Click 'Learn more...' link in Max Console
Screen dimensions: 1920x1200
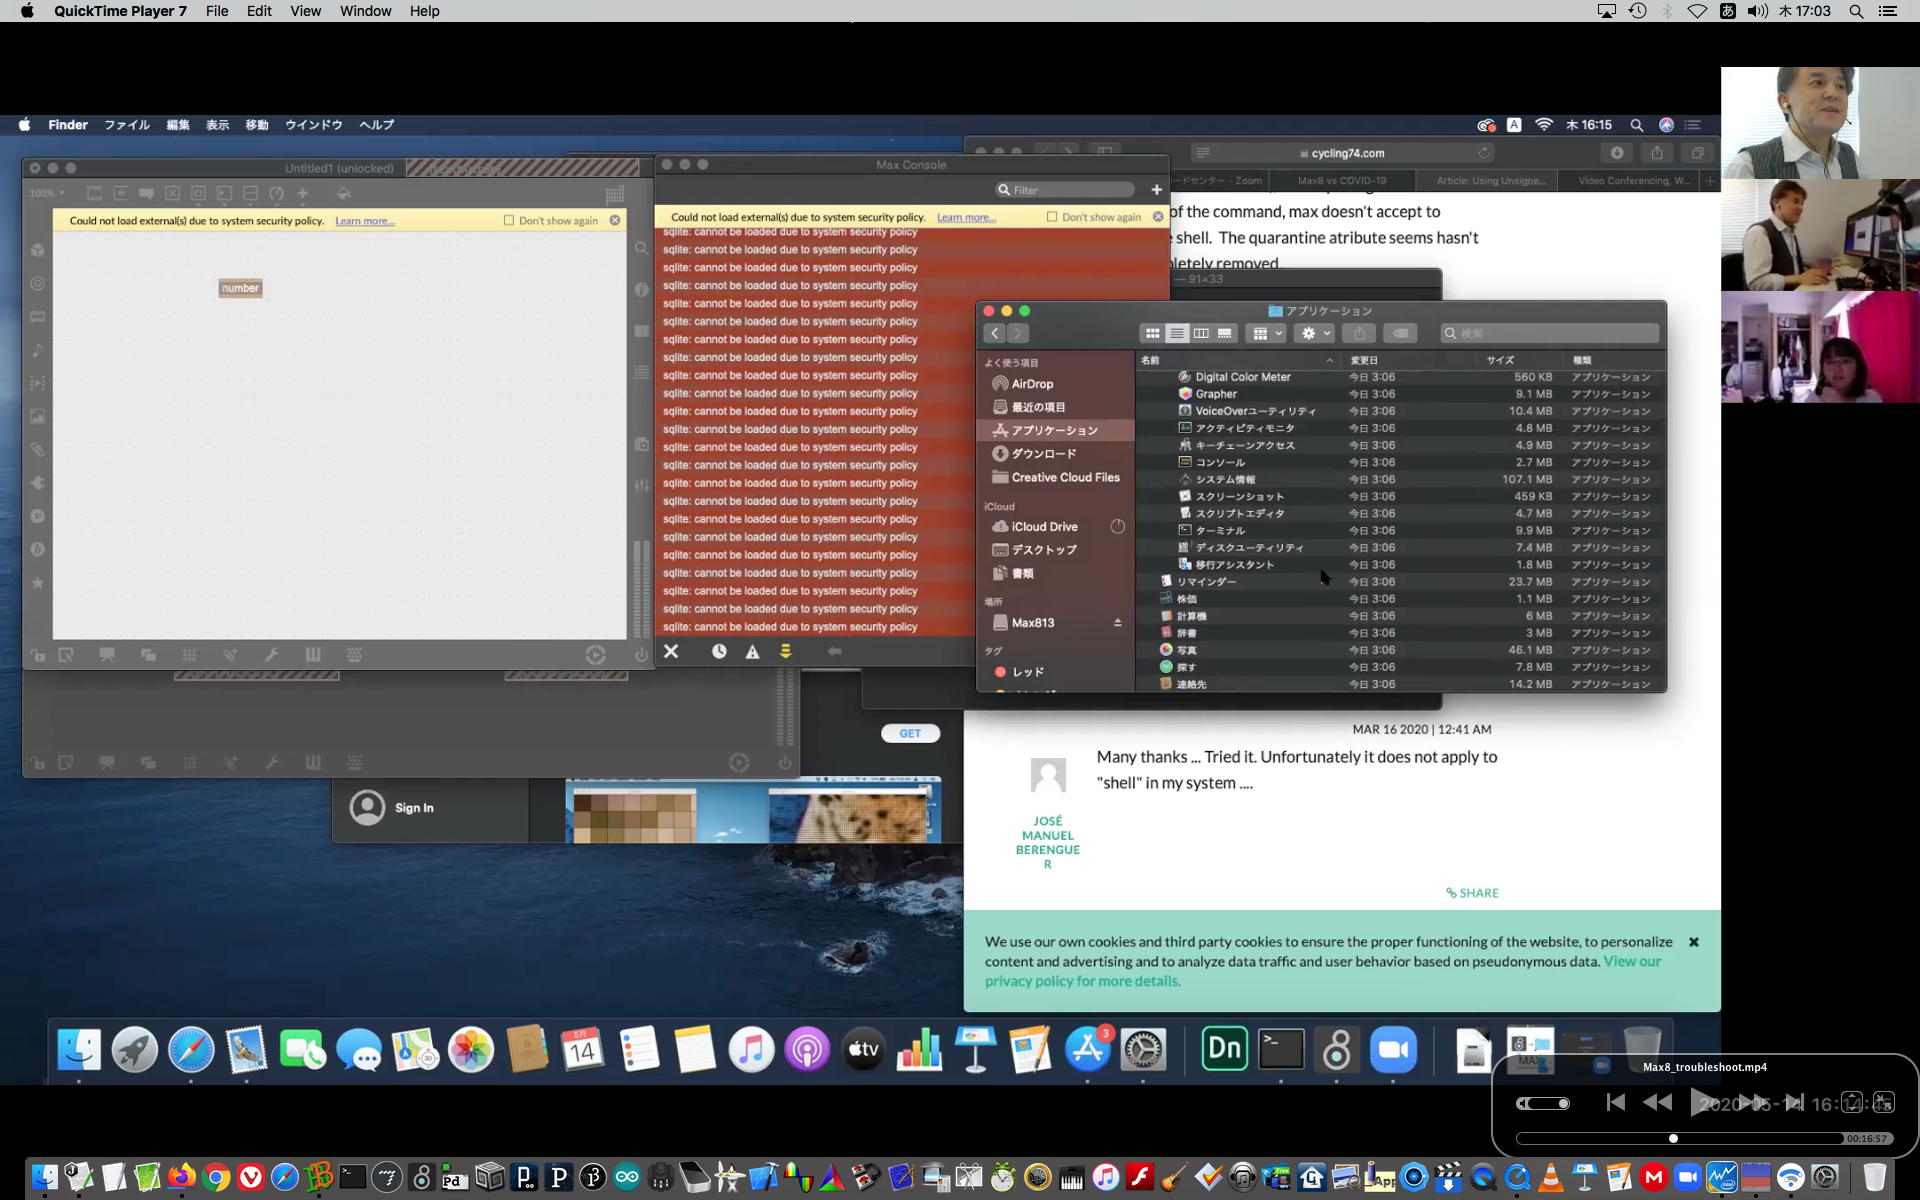[965, 217]
